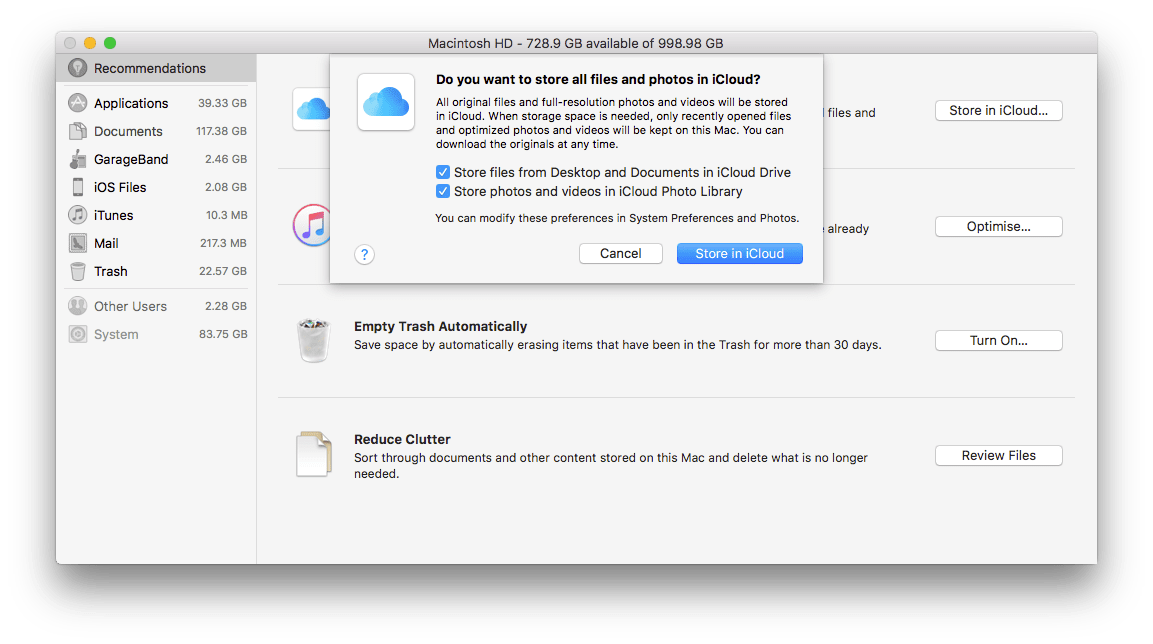The height and width of the screenshot is (644, 1153).
Task: Click the iTunes icon beside Optimise row
Action: [x=311, y=225]
